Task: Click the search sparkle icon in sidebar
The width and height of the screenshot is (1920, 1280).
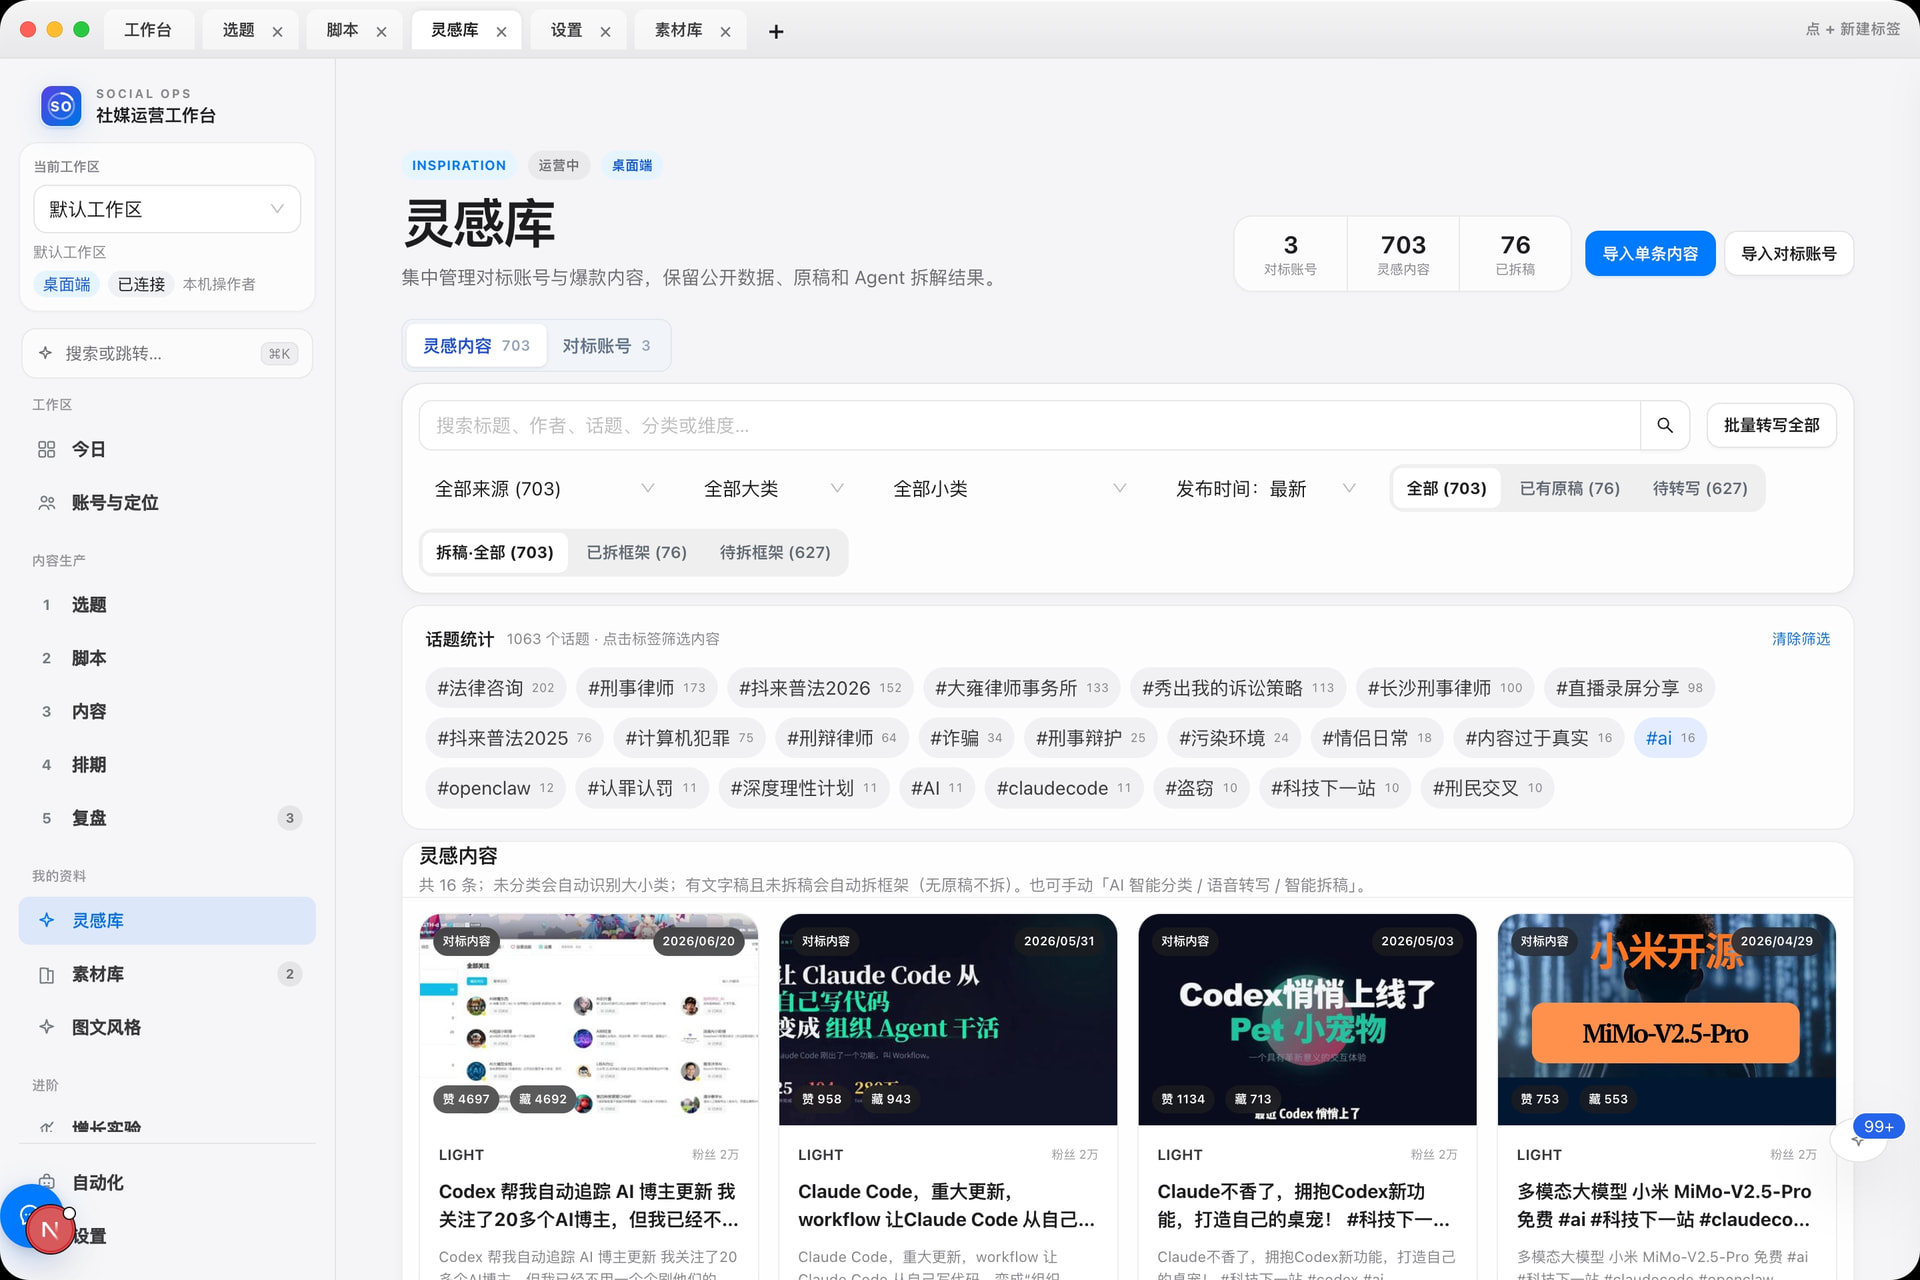Action: tap(45, 353)
